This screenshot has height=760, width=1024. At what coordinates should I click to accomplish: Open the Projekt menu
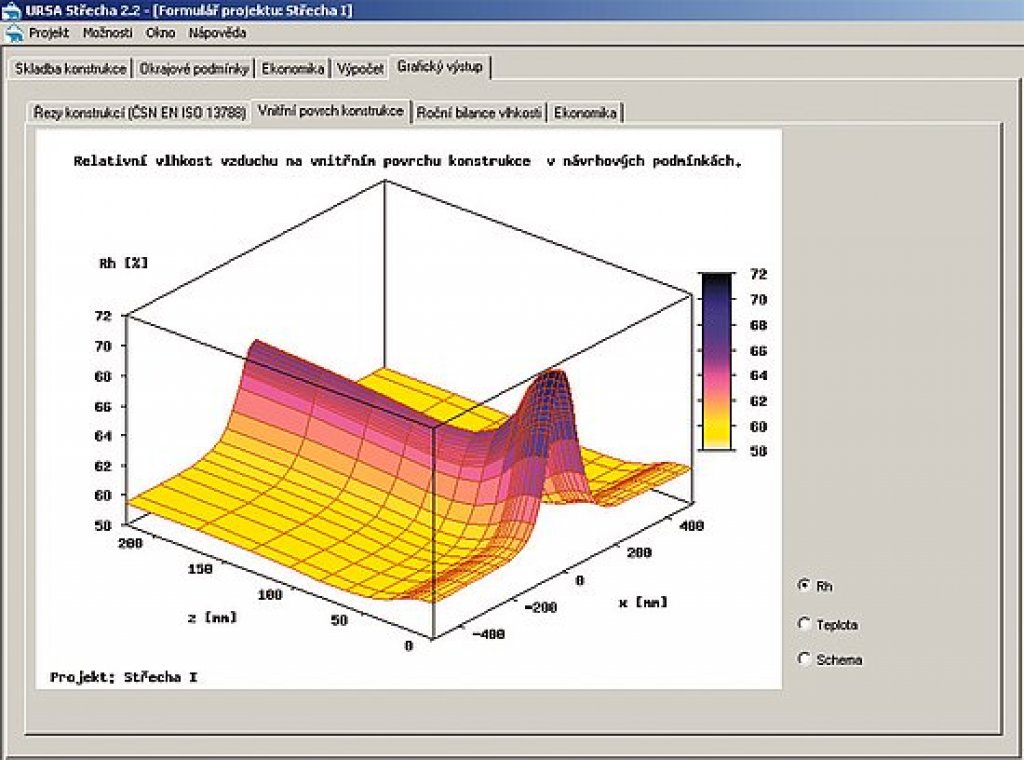49,33
